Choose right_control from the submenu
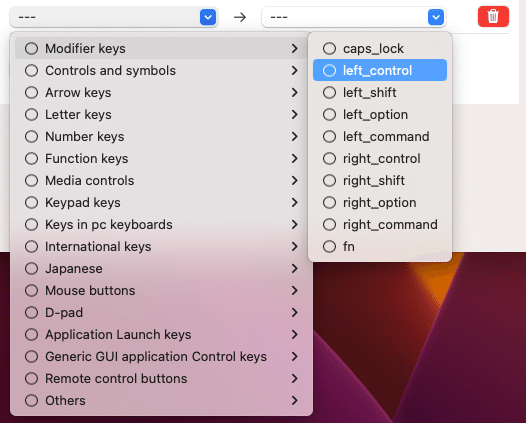Screen dimensions: 526x423 (380, 159)
